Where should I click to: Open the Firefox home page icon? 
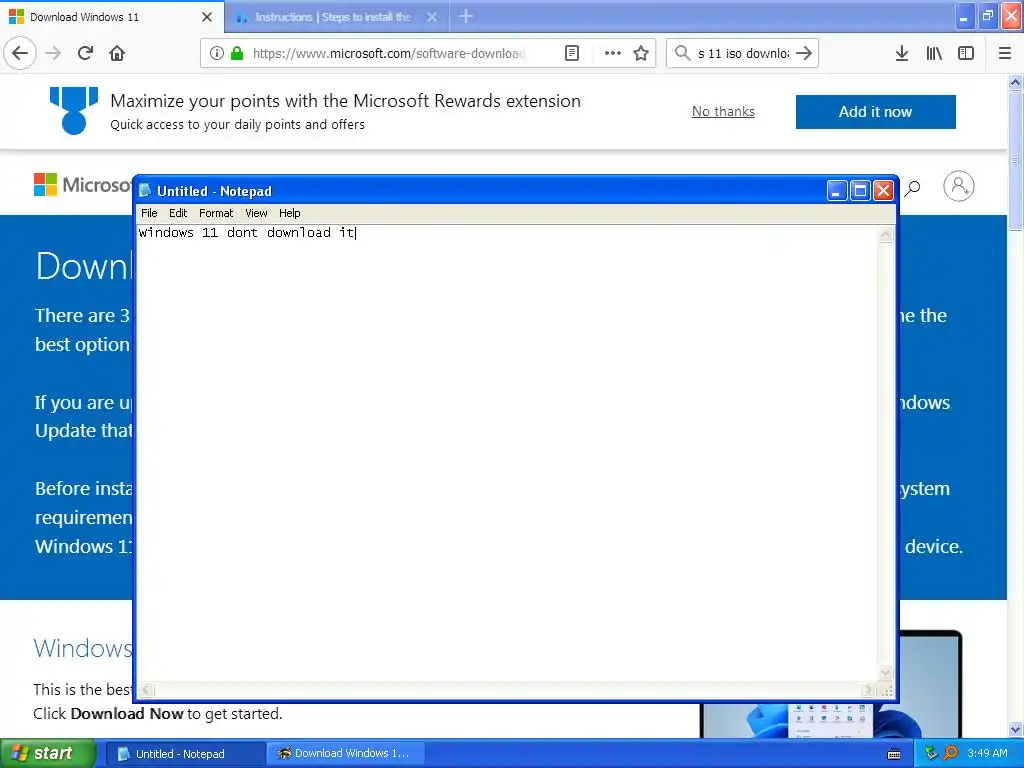point(117,53)
